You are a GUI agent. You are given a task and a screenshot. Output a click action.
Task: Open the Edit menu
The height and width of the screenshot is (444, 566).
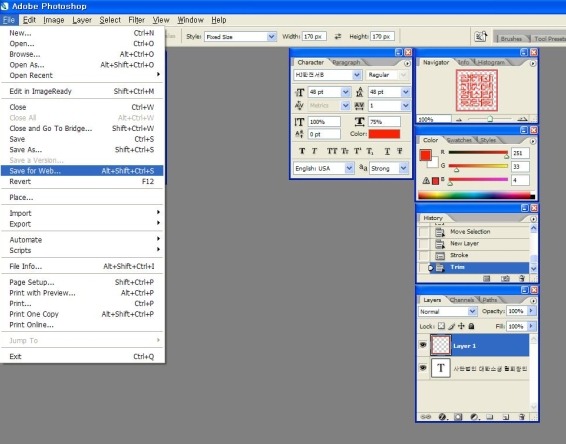29,20
